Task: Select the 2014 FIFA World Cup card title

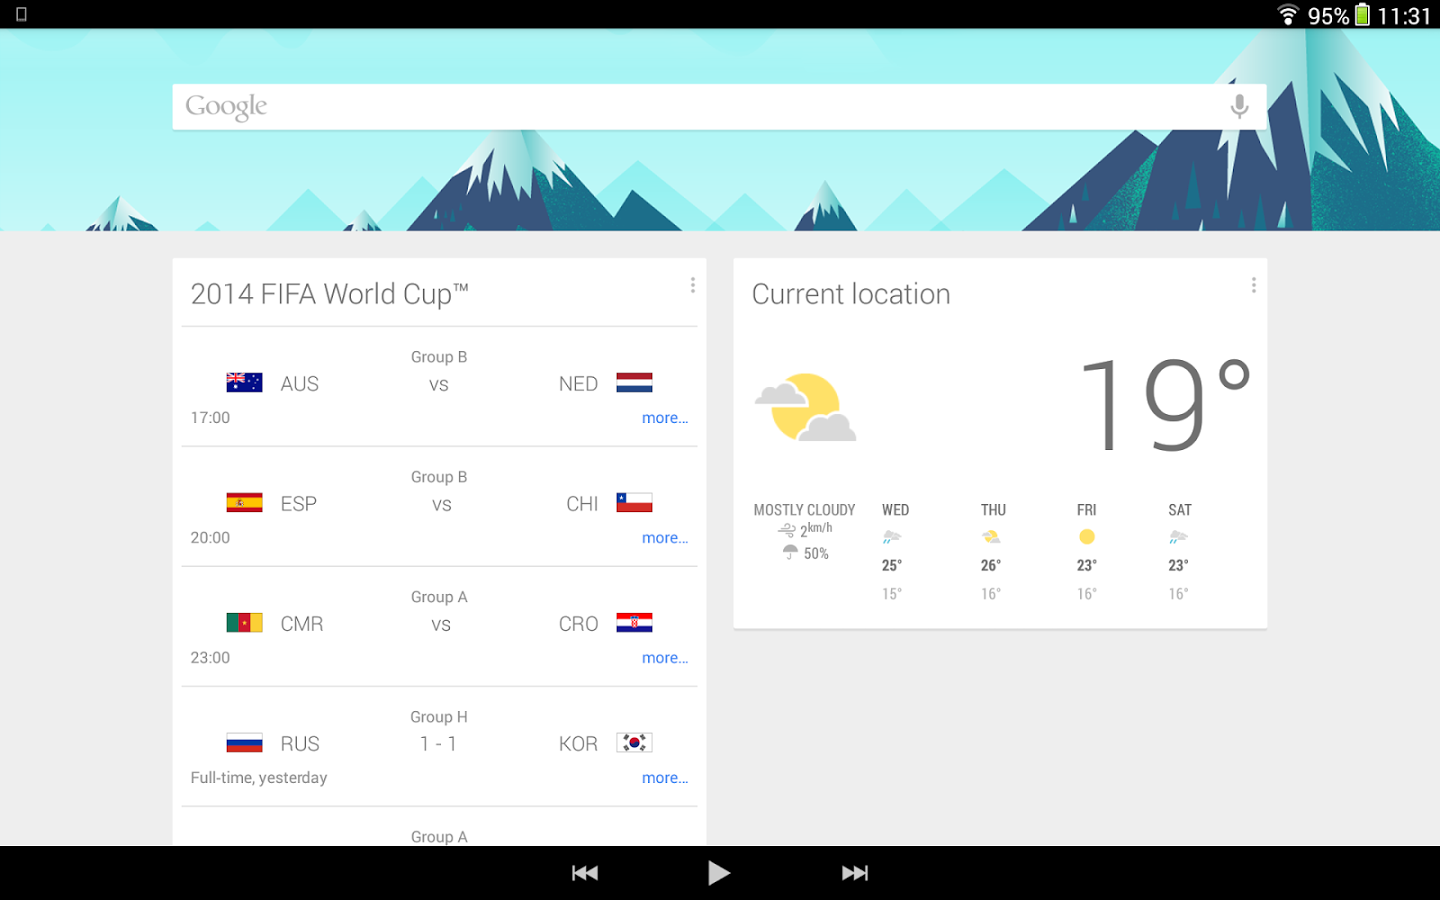Action: [x=330, y=293]
